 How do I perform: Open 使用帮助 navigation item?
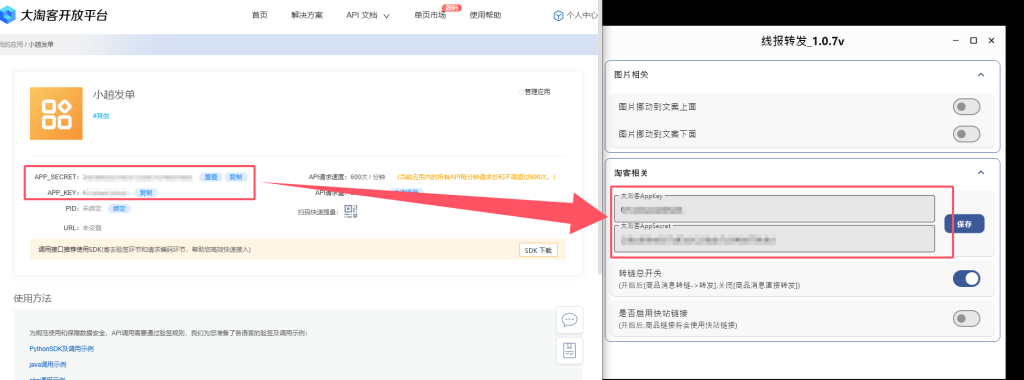point(485,16)
